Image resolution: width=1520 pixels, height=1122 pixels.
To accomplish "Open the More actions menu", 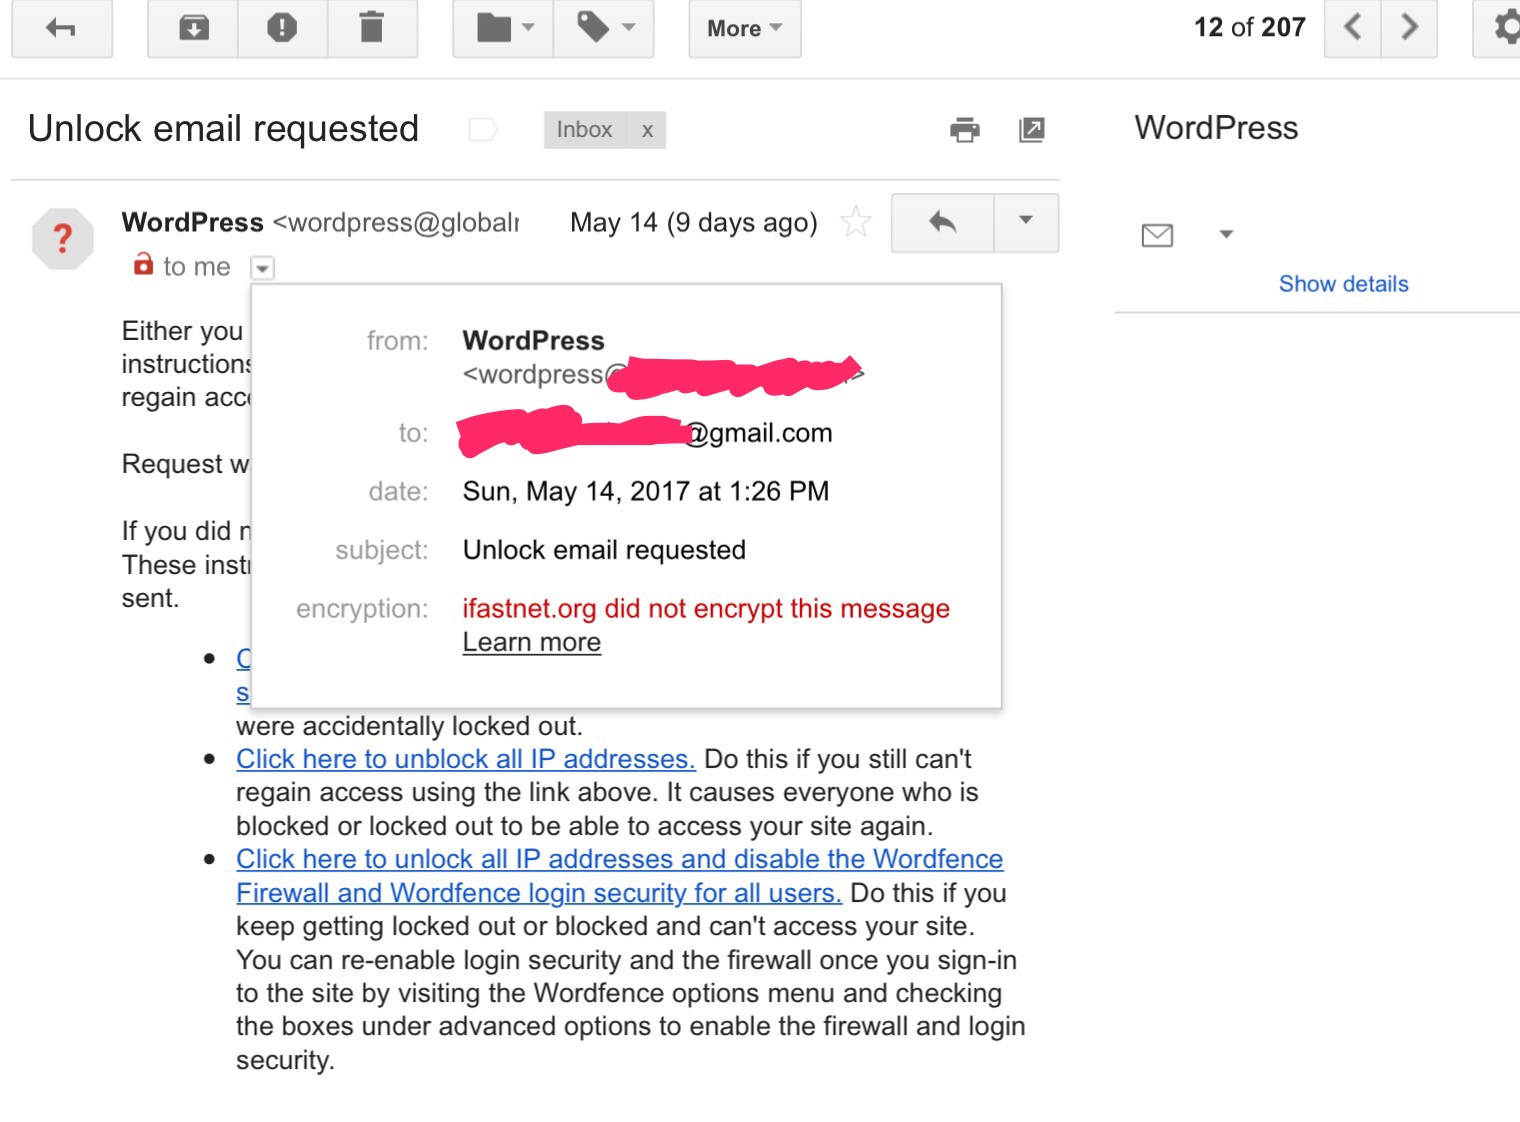I will point(744,28).
